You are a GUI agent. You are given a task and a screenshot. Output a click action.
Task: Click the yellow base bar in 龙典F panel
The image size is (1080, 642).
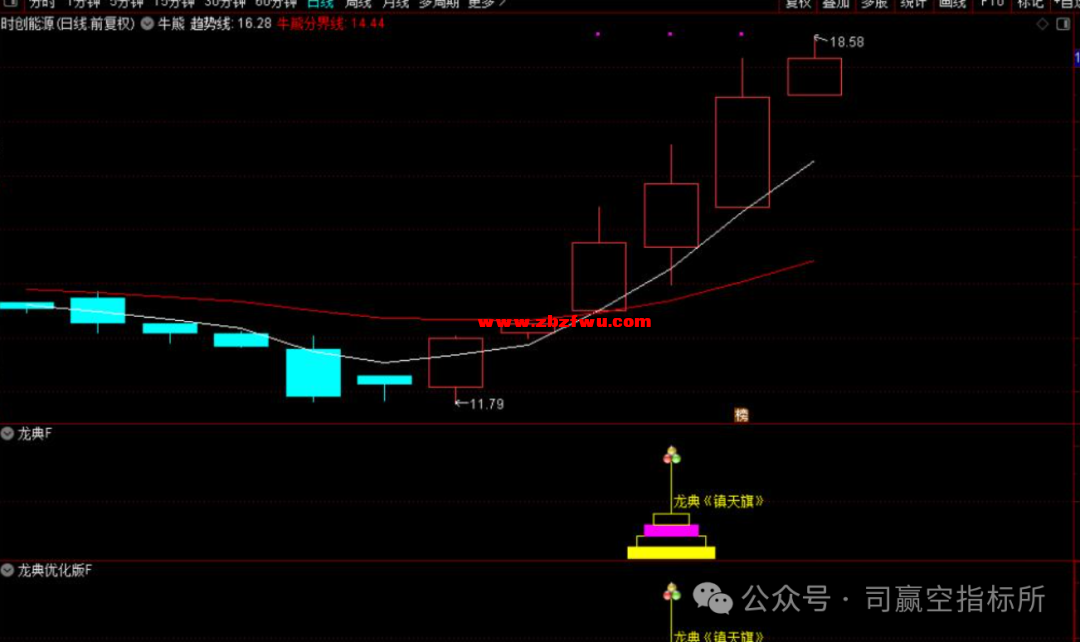pyautogui.click(x=672, y=552)
